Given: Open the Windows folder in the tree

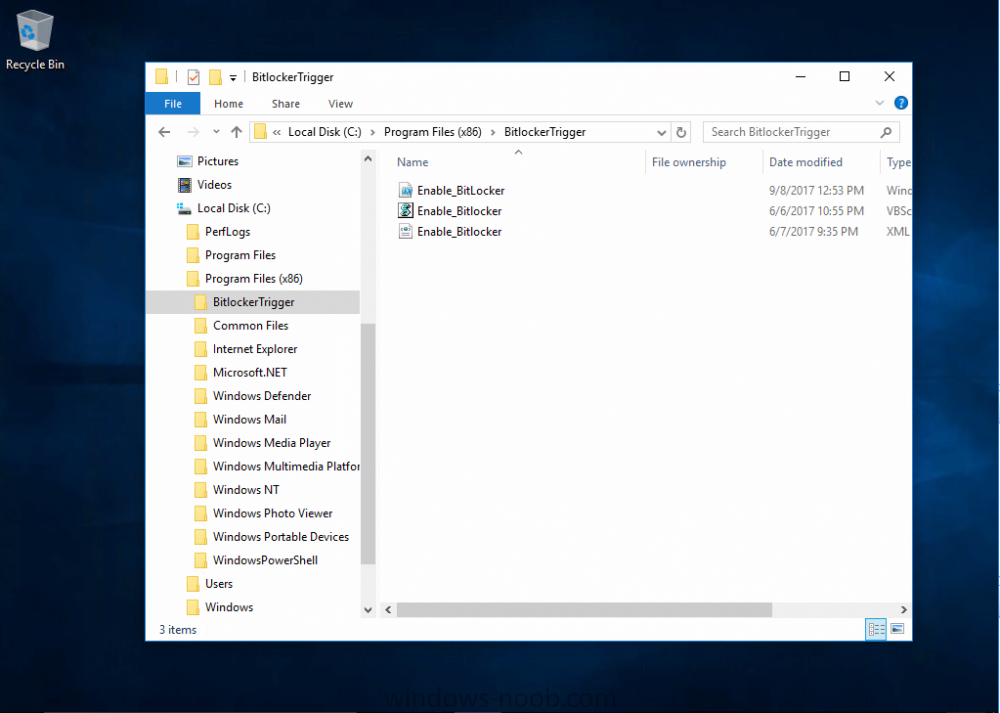Looking at the screenshot, I should point(228,607).
